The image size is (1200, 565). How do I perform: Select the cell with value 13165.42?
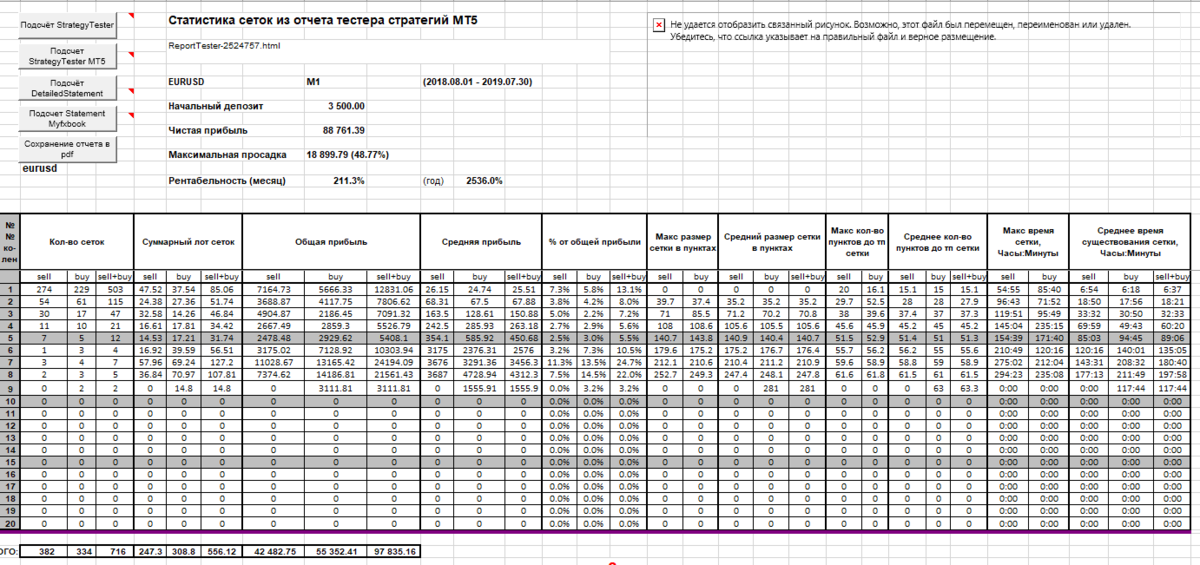point(337,361)
